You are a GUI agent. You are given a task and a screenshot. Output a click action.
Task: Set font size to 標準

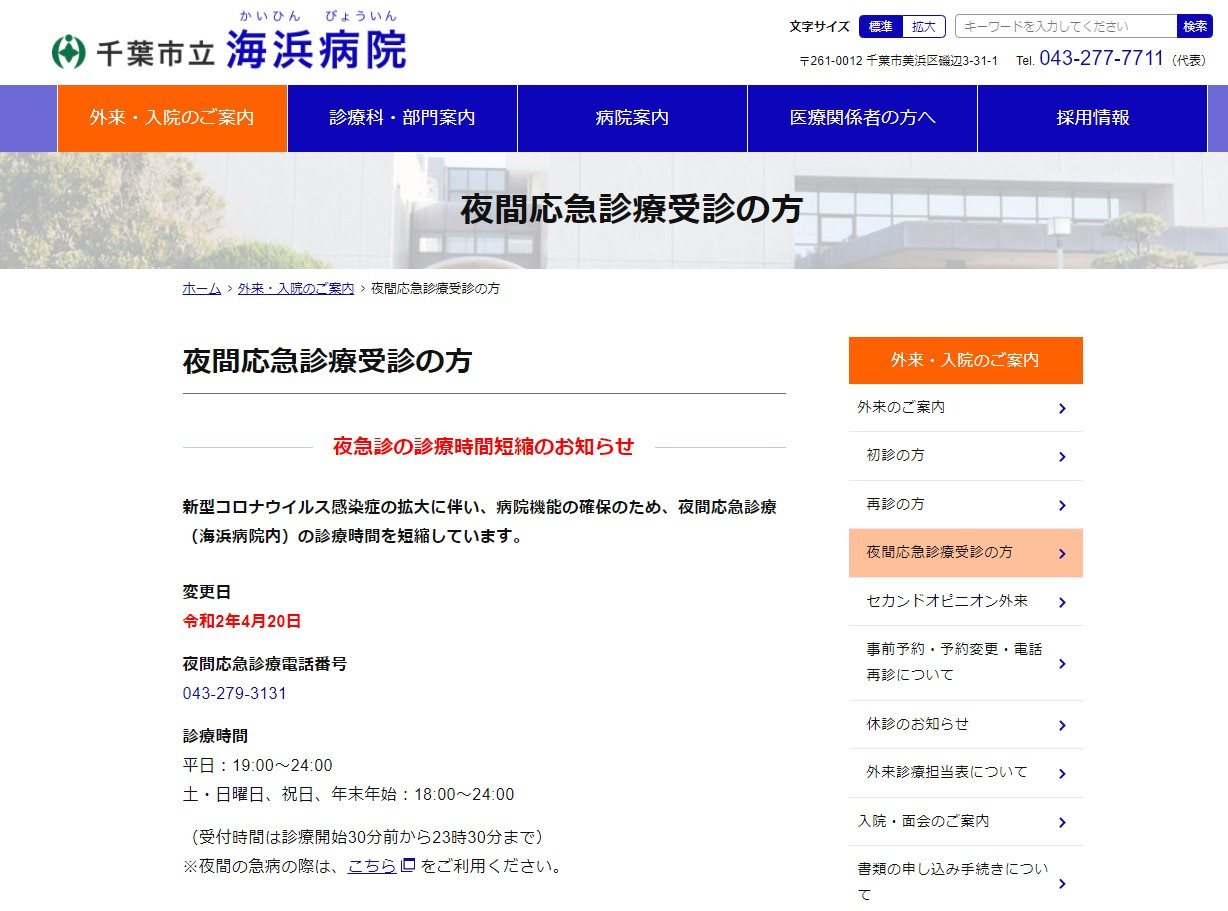(x=880, y=27)
